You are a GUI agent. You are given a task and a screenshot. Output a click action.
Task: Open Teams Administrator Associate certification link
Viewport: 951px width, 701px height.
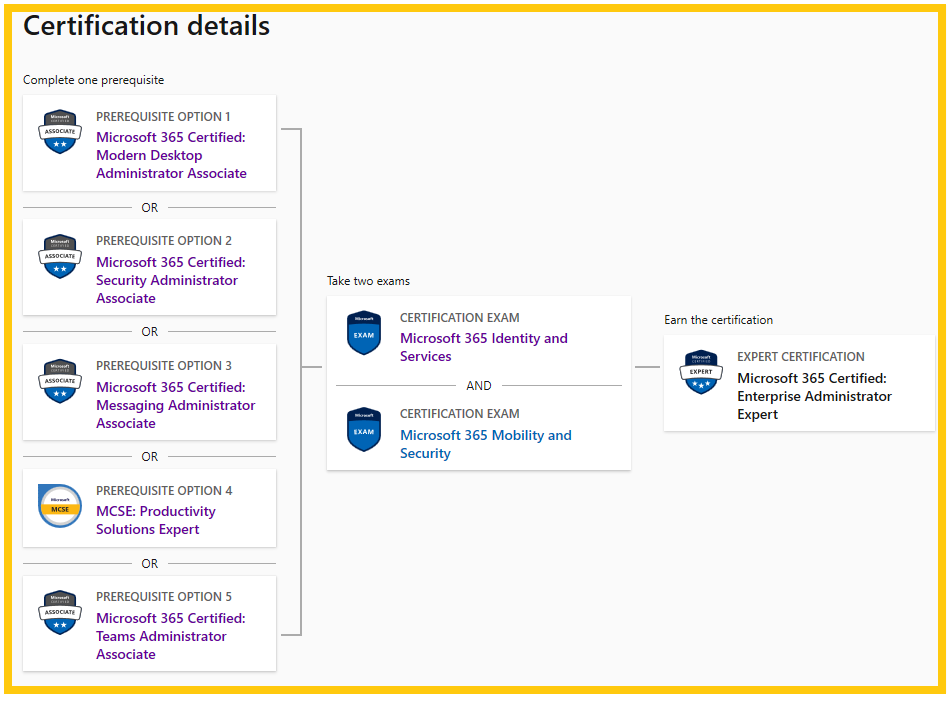[170, 636]
